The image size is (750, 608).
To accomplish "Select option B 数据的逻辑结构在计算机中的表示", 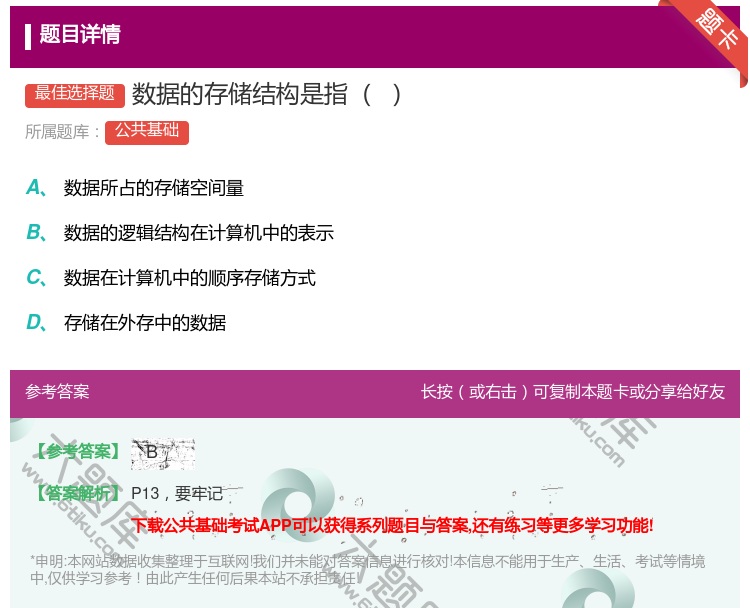I will 180,233.
